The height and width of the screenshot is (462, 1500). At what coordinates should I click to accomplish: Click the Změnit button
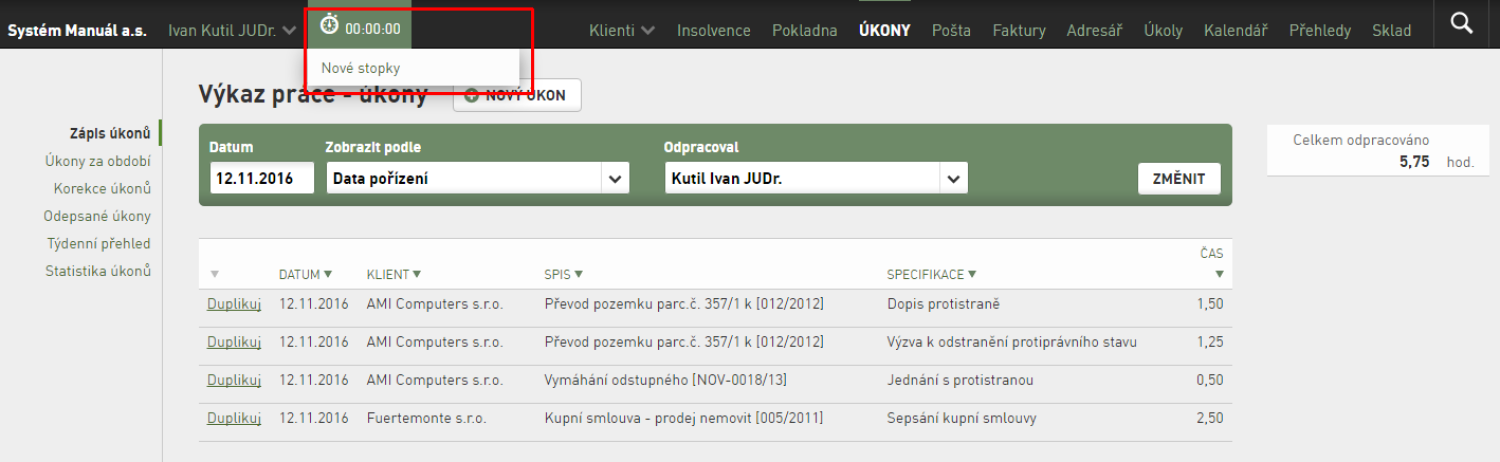(1179, 179)
